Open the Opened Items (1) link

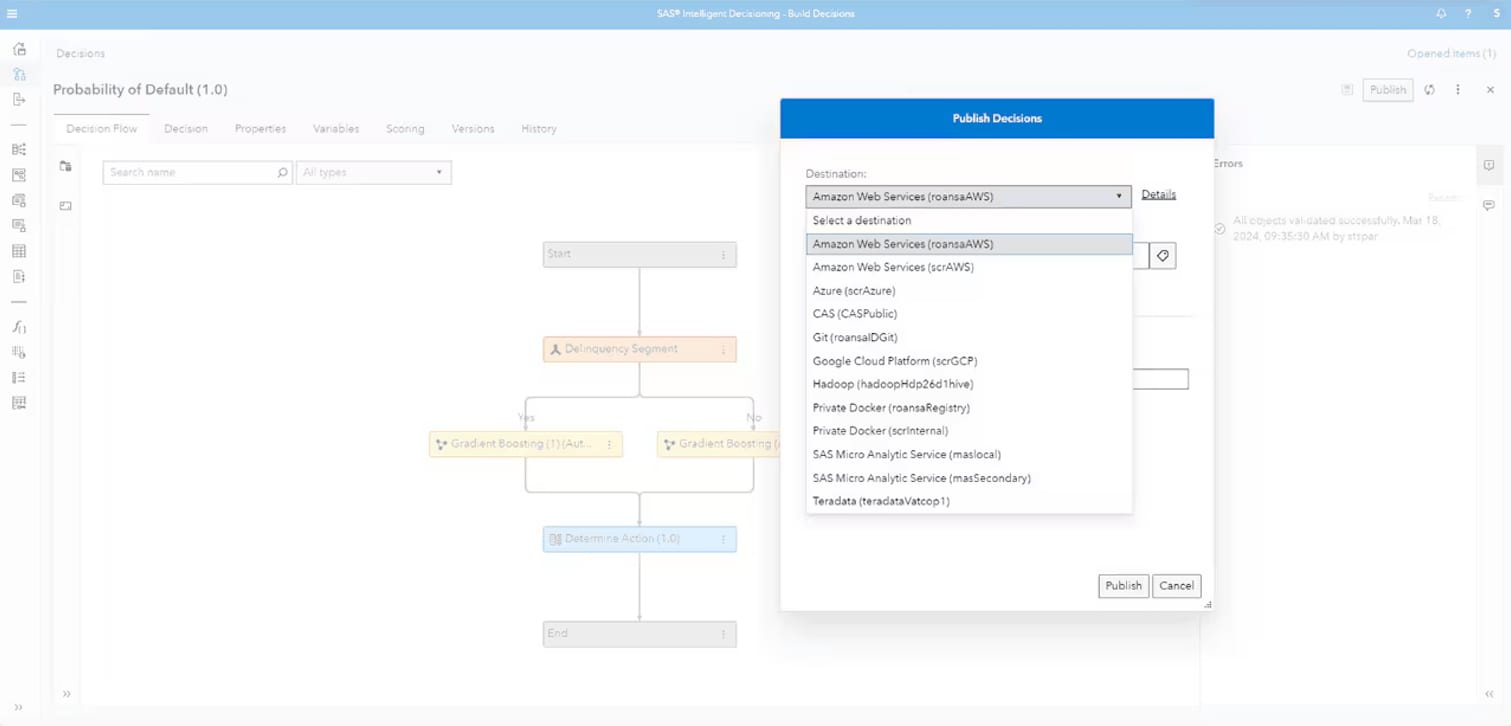(x=1451, y=54)
